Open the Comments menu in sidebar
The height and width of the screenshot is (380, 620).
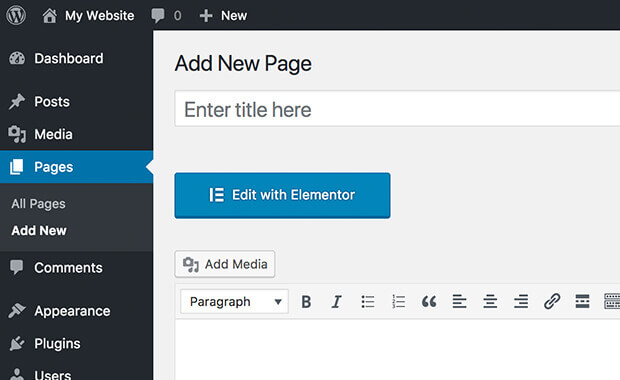pos(76,268)
